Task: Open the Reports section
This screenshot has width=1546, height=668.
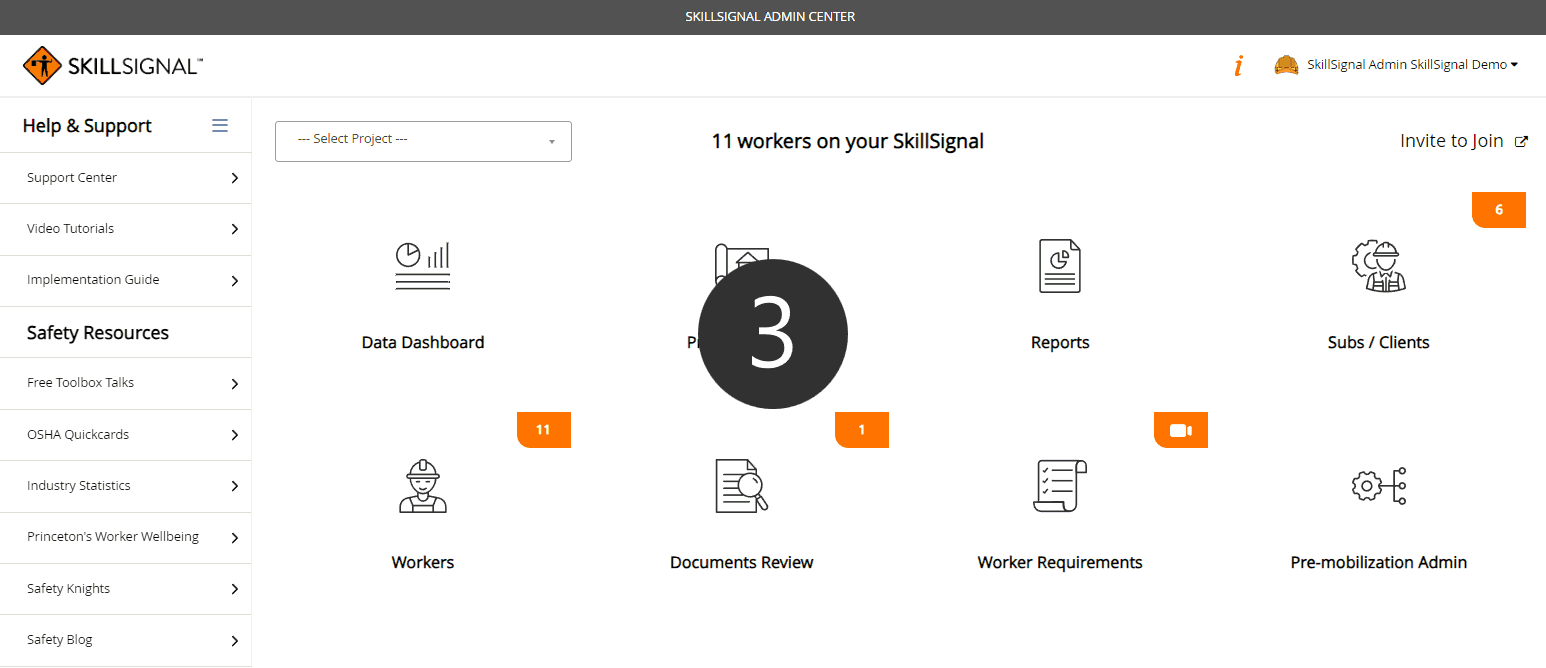Action: 1059,295
